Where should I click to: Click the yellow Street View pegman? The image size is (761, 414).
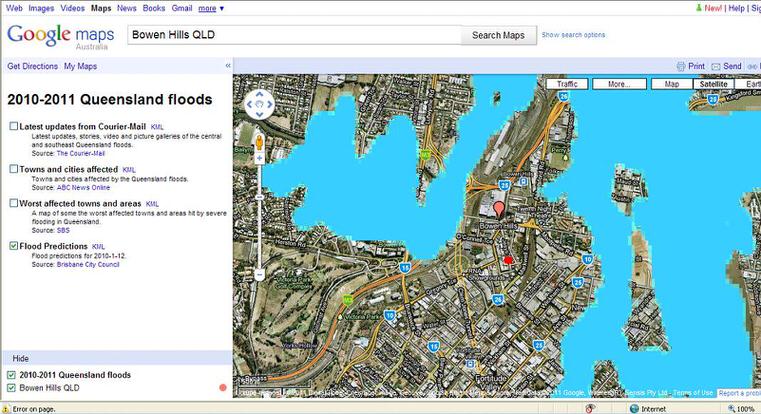click(259, 142)
